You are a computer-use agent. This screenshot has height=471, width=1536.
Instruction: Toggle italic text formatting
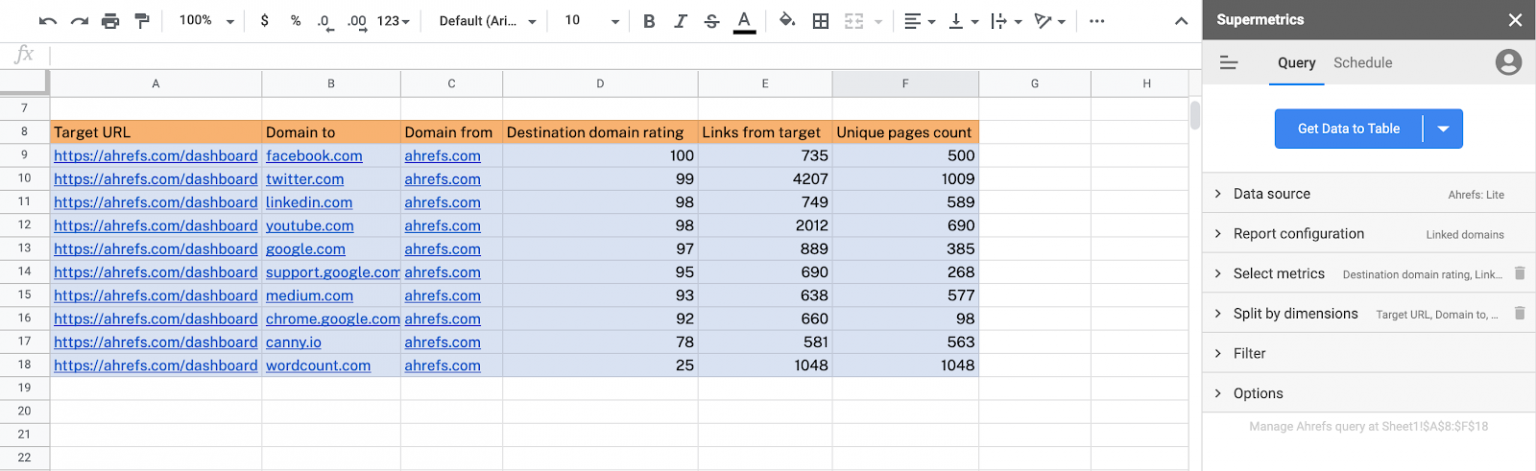[680, 21]
